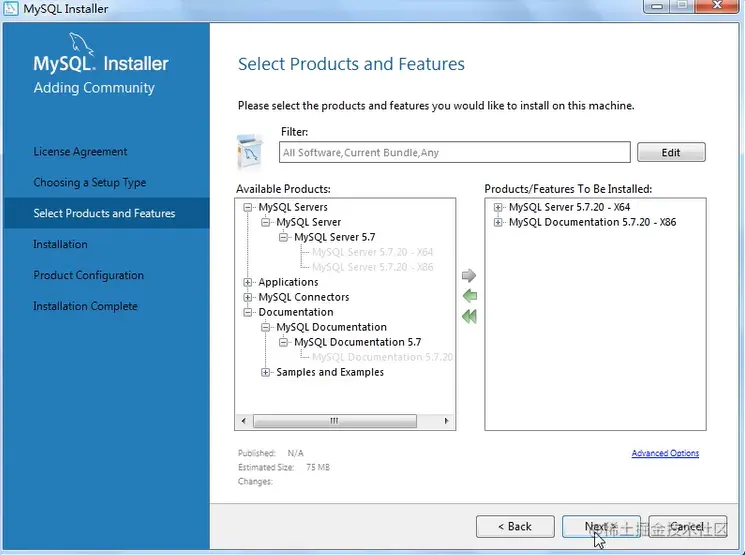Collapse the MySQL Servers tree node
Image resolution: width=745 pixels, height=555 pixels.
(248, 207)
